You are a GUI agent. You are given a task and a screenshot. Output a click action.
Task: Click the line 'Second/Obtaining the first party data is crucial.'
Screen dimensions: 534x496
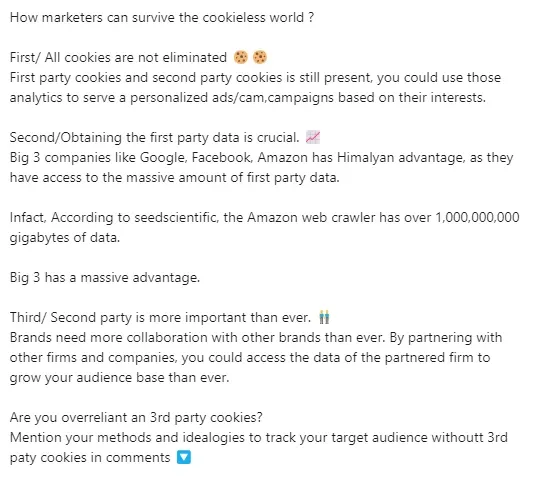click(x=155, y=138)
